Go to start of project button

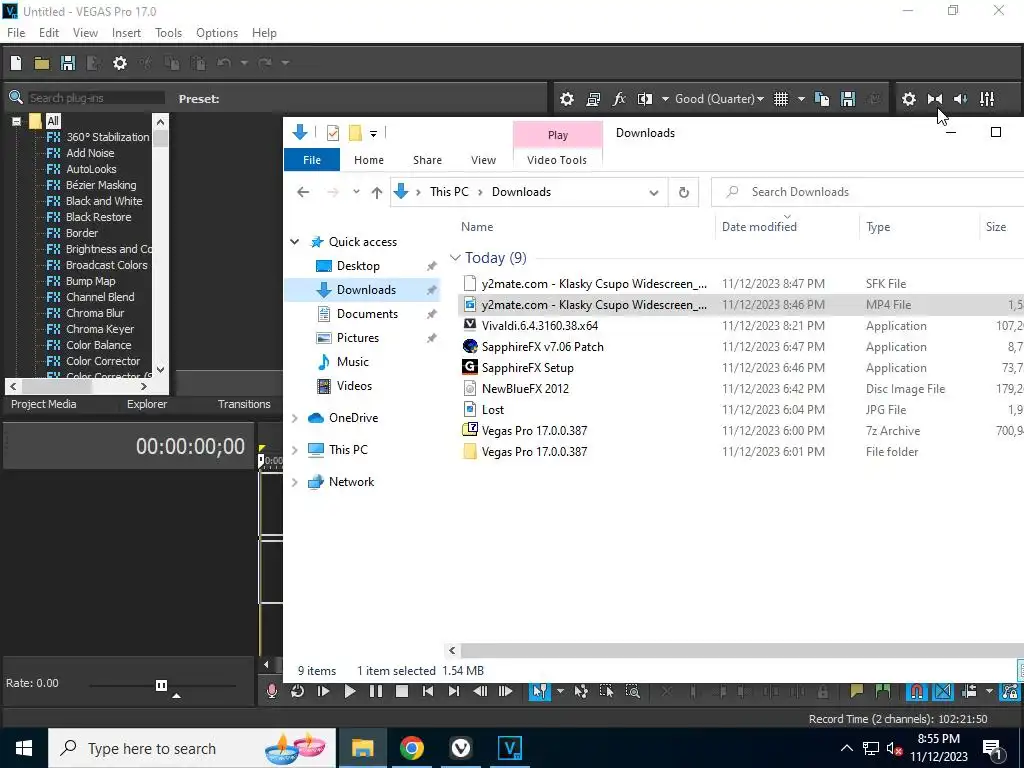[x=428, y=691]
